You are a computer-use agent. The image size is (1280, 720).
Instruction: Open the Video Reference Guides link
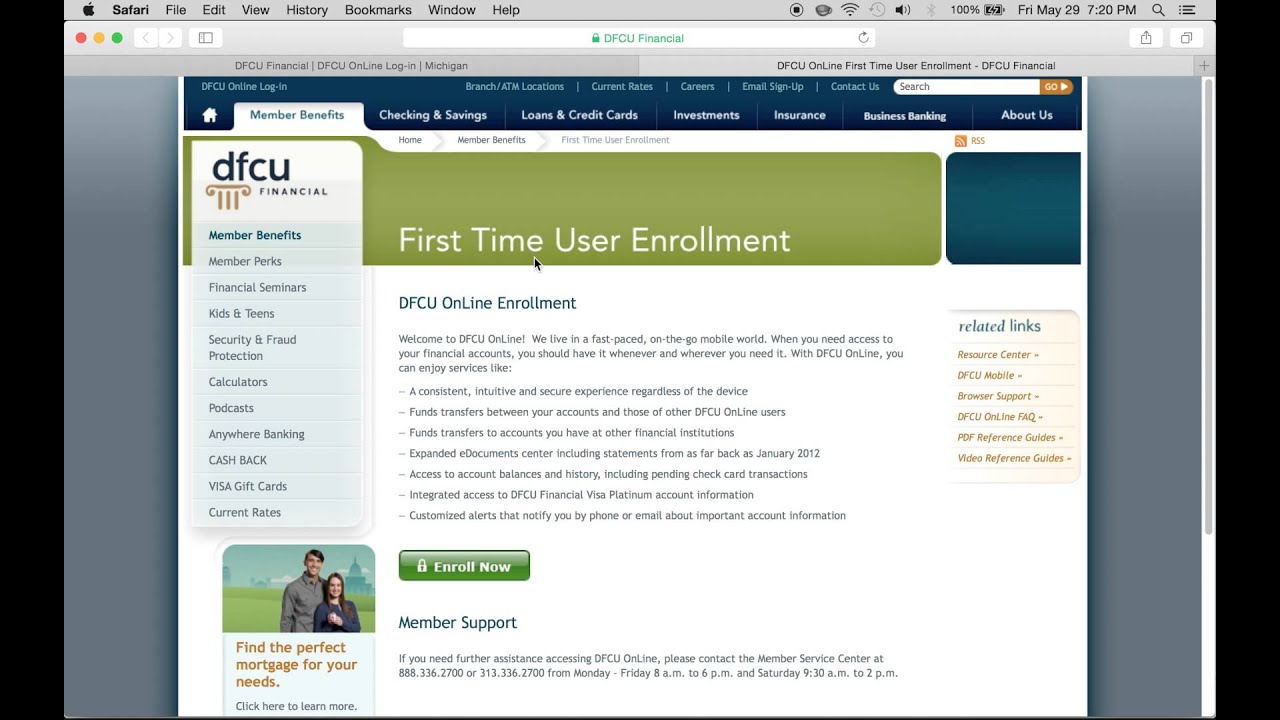point(1014,459)
